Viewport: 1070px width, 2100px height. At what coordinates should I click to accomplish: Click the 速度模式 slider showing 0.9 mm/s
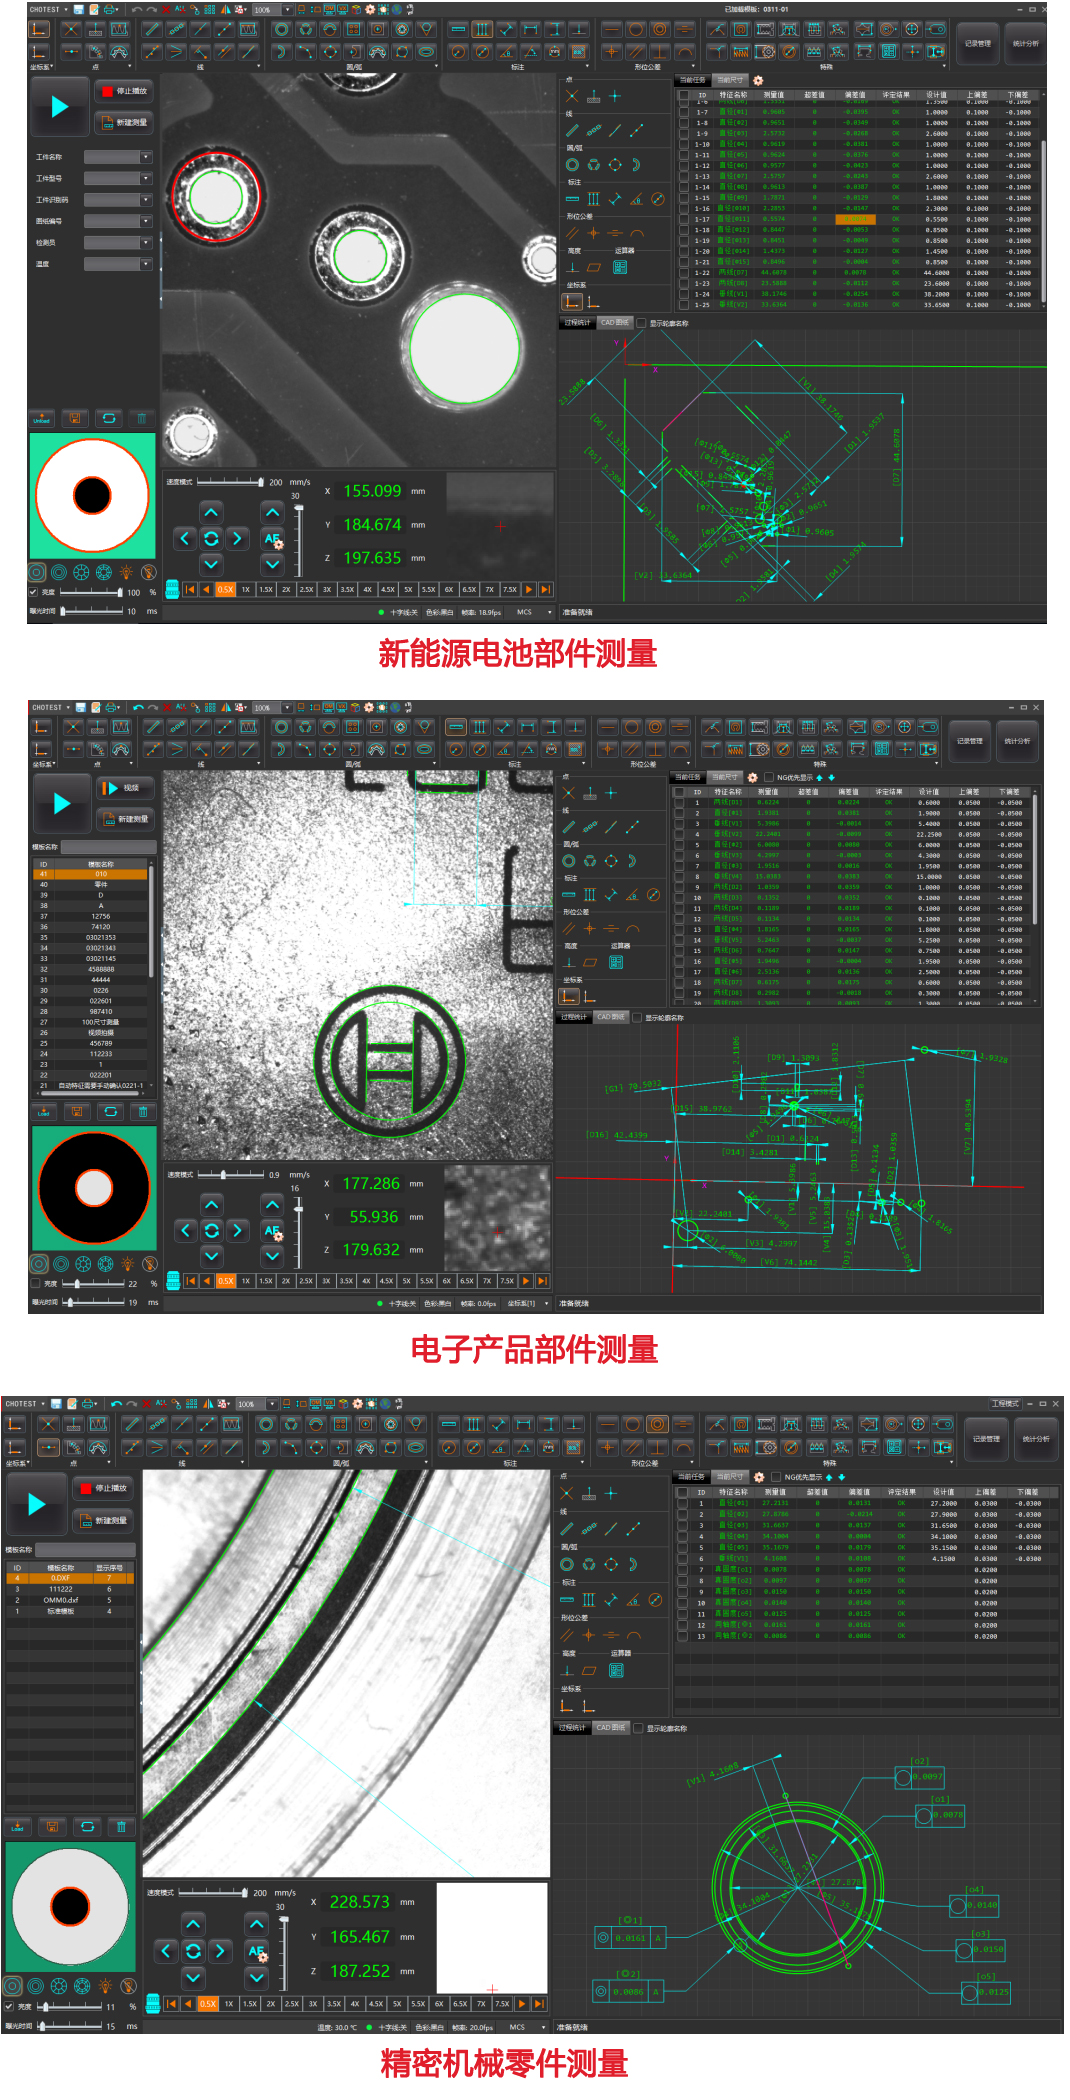pyautogui.click(x=223, y=1175)
